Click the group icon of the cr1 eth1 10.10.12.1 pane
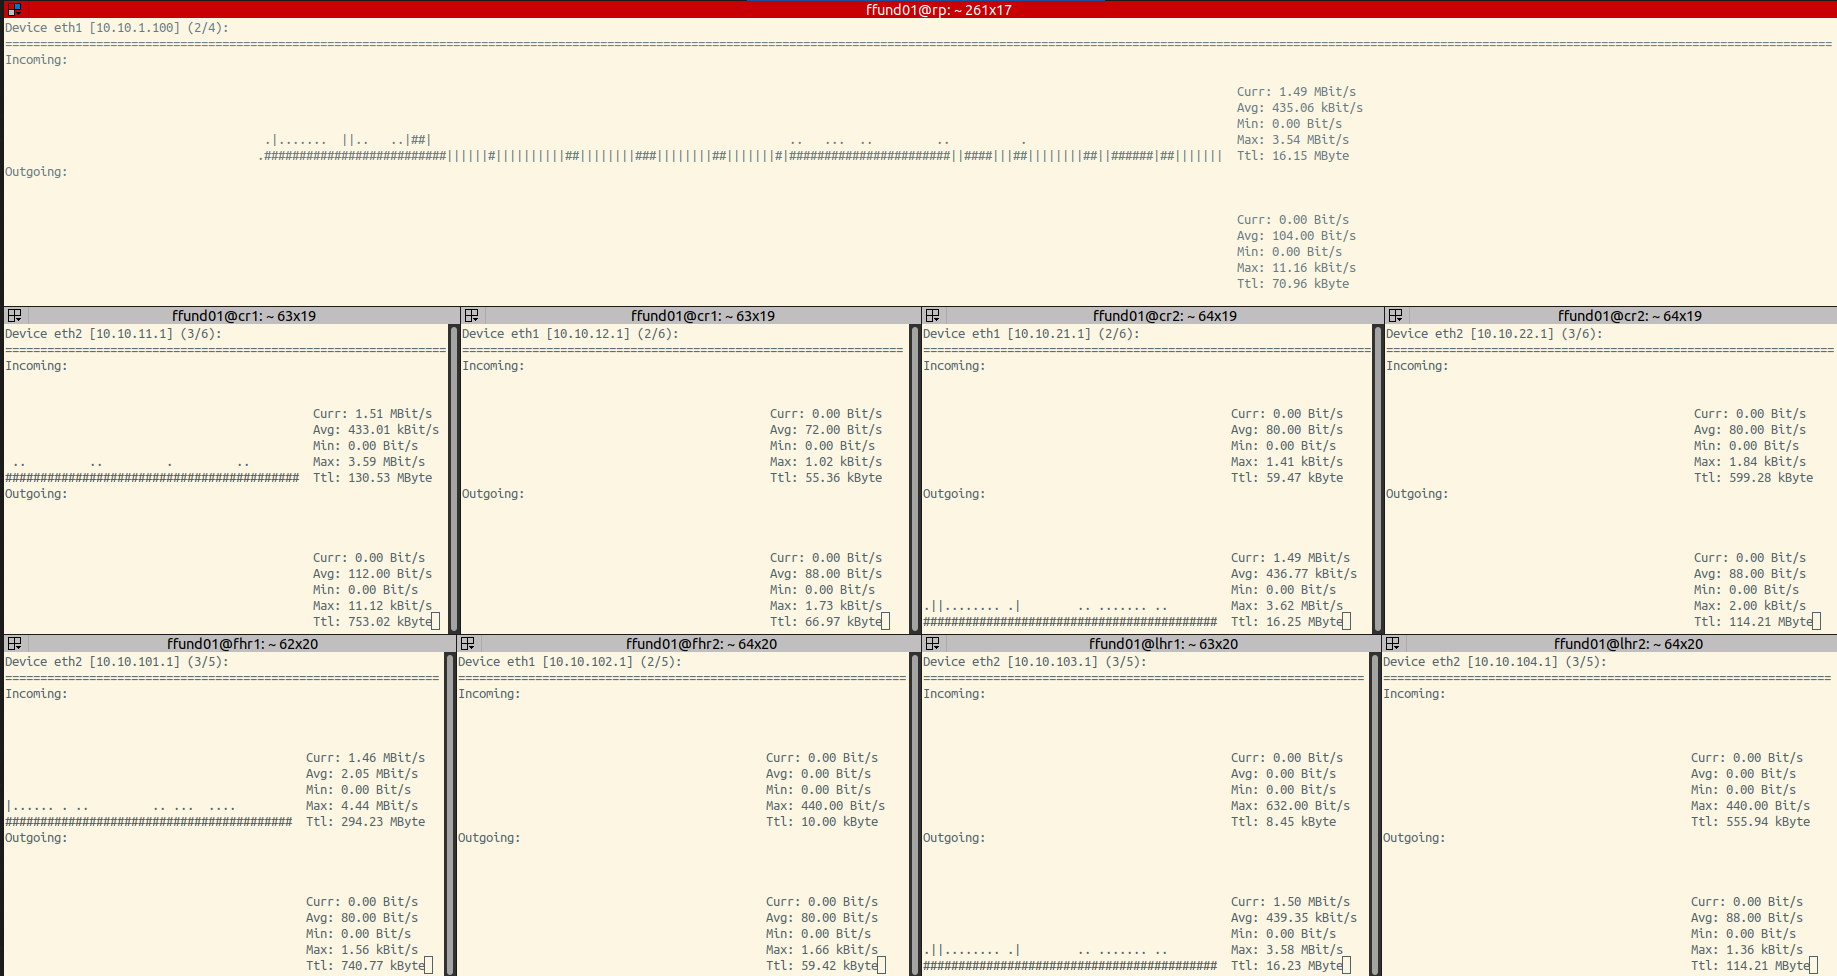 472,316
